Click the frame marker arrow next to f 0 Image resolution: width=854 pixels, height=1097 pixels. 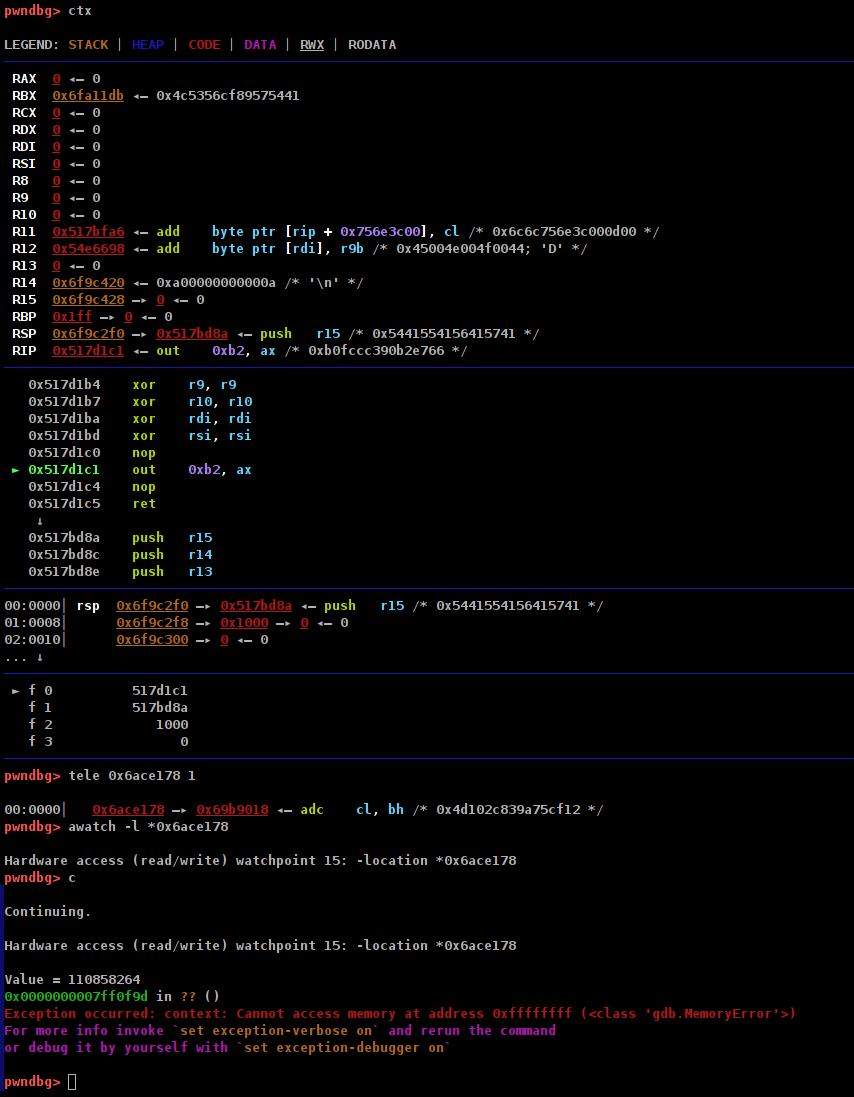[x=16, y=691]
